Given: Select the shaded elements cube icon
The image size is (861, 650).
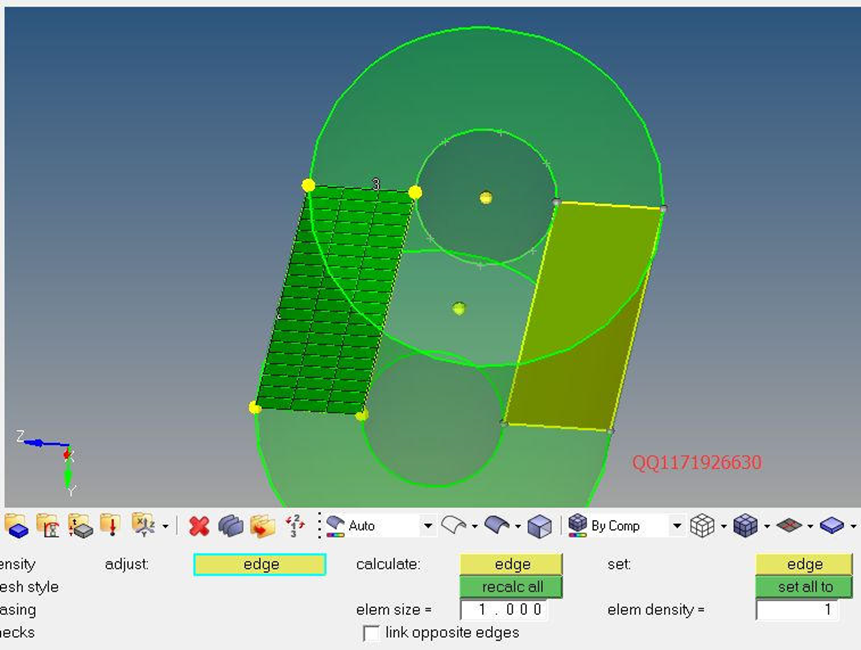Looking at the screenshot, I should click(745, 526).
